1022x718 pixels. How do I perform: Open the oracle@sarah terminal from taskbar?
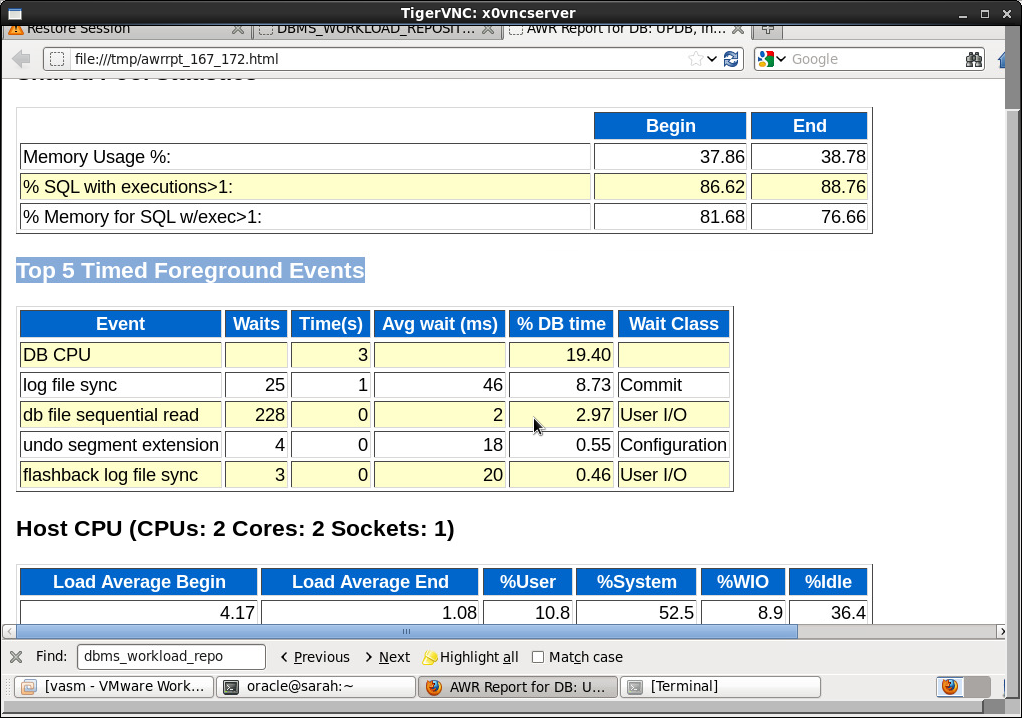pos(316,687)
